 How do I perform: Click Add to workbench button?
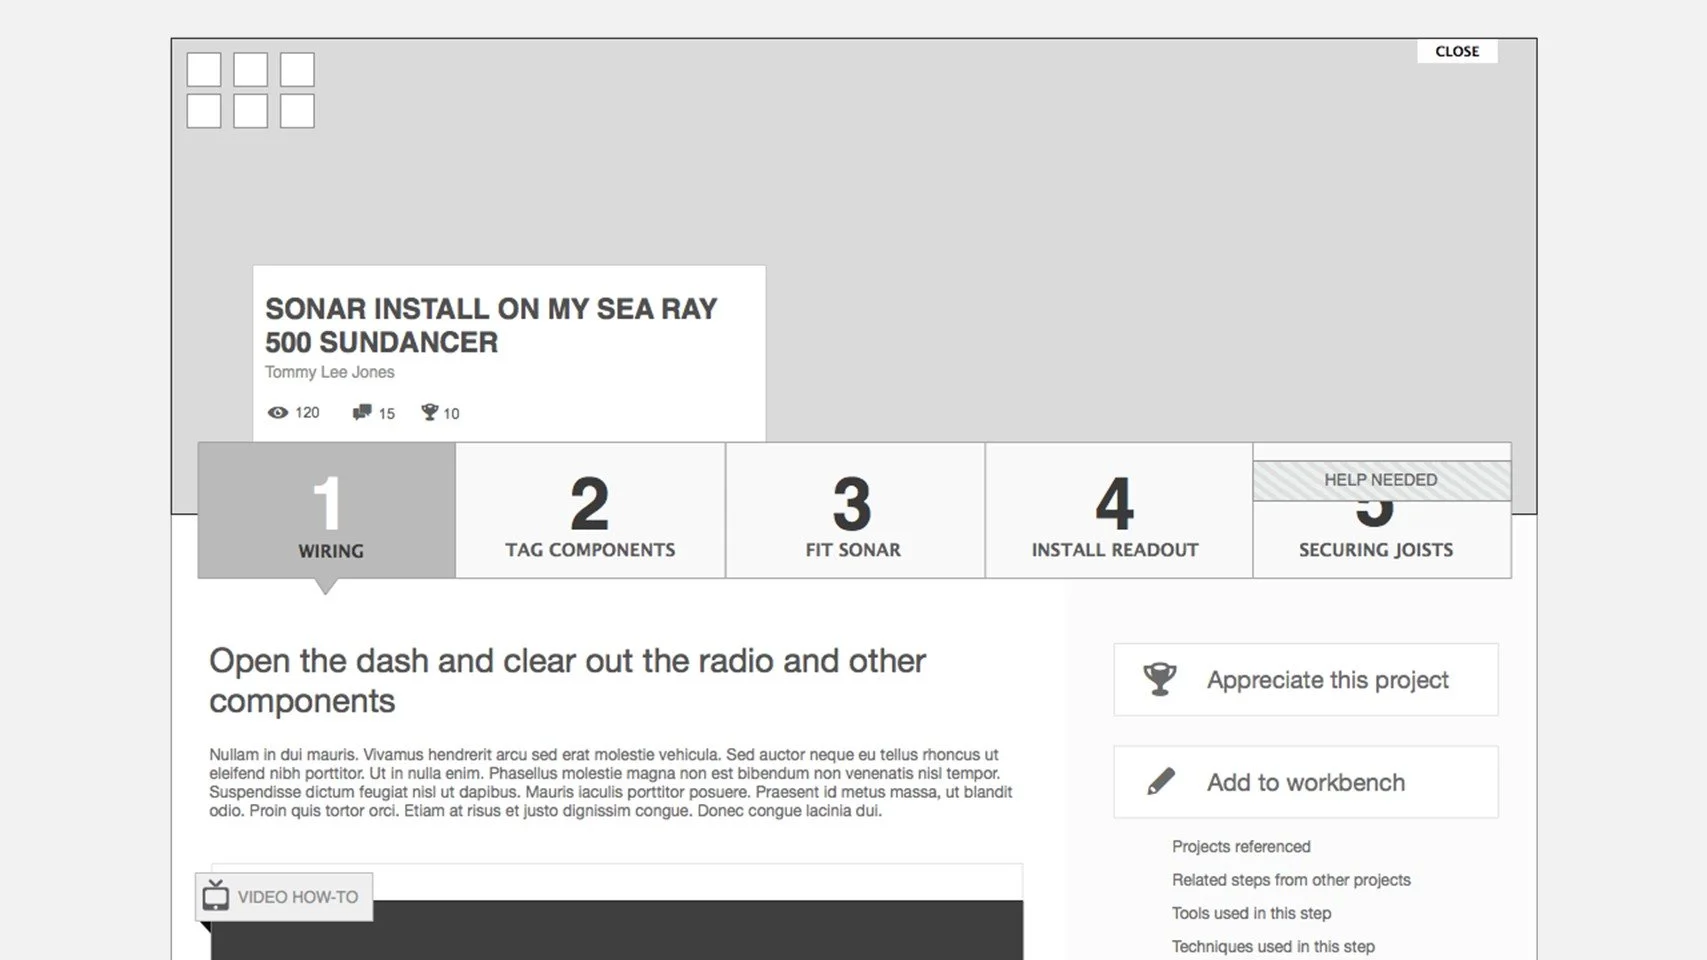point(1306,782)
